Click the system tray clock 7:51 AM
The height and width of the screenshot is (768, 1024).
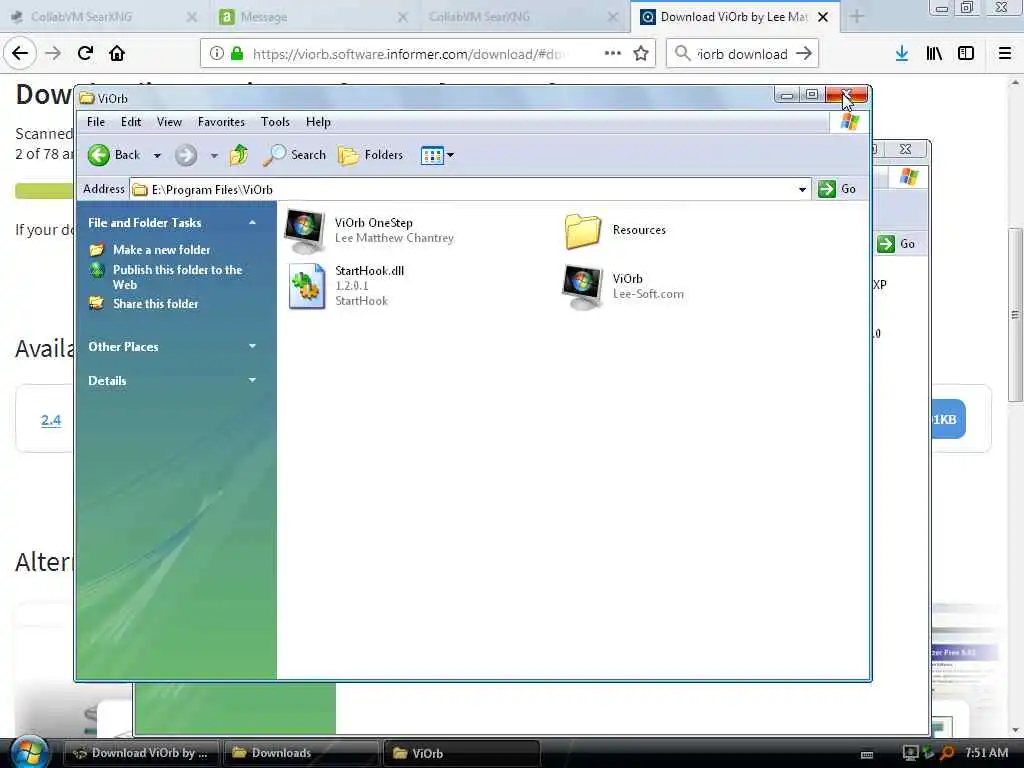tap(986, 753)
